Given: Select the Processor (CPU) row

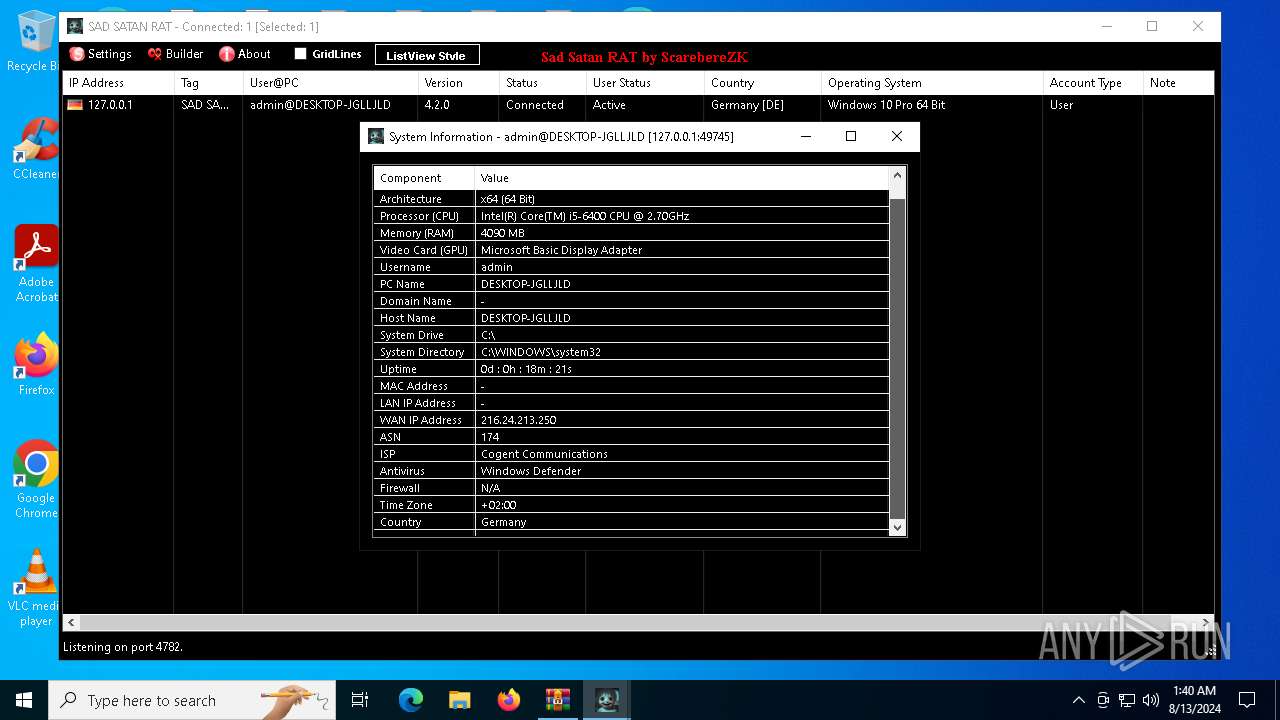Looking at the screenshot, I should point(631,216).
